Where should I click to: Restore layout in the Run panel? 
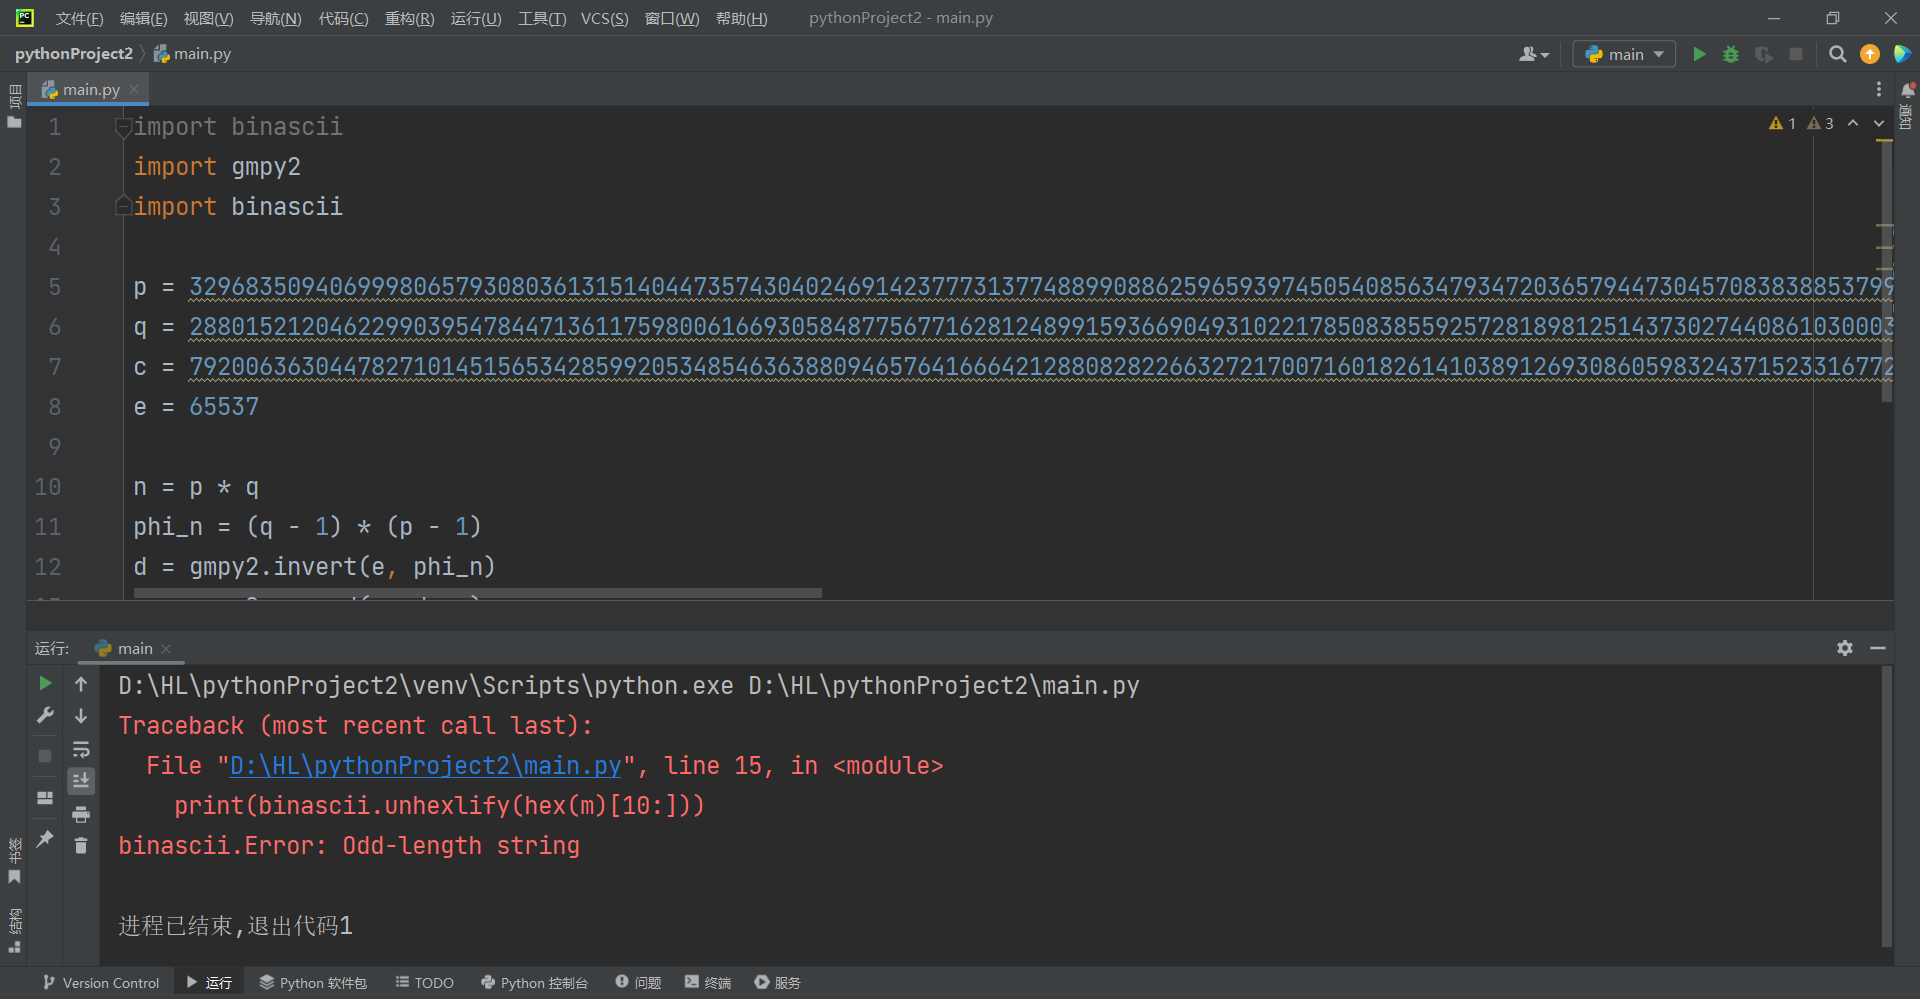click(x=45, y=798)
